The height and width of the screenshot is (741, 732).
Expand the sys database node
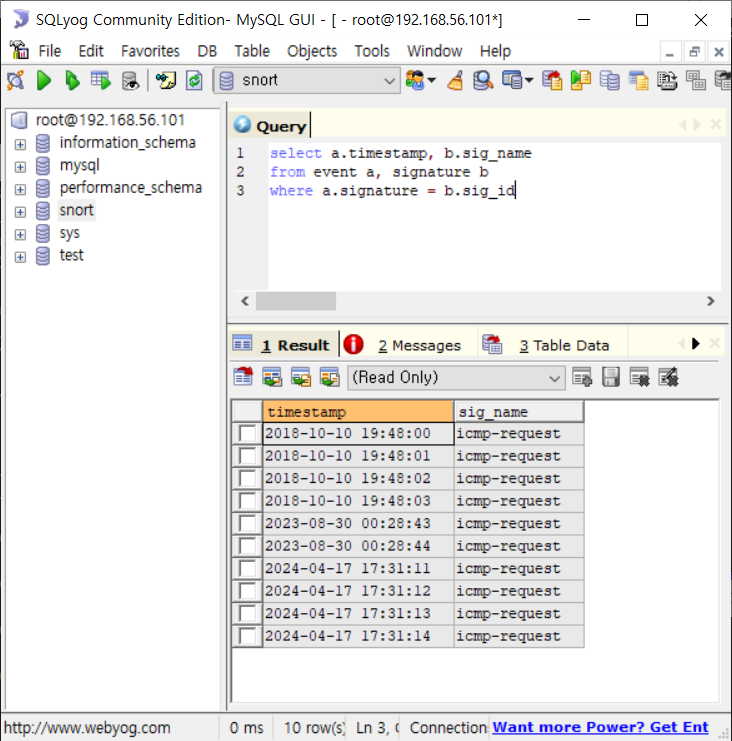[20, 234]
